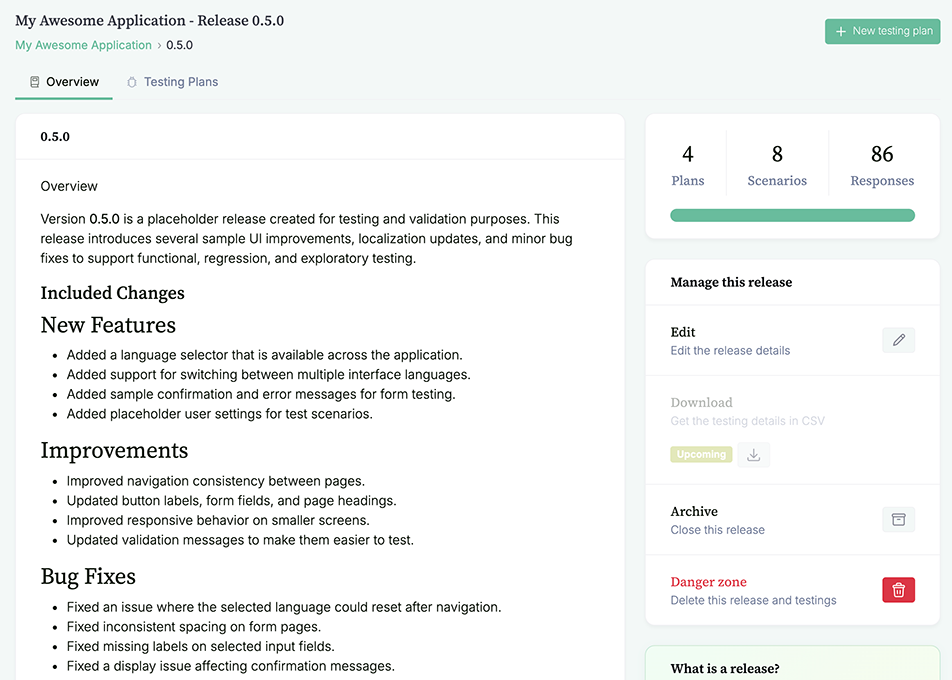
Task: Click the 0.5.0 card title
Action: pos(55,137)
